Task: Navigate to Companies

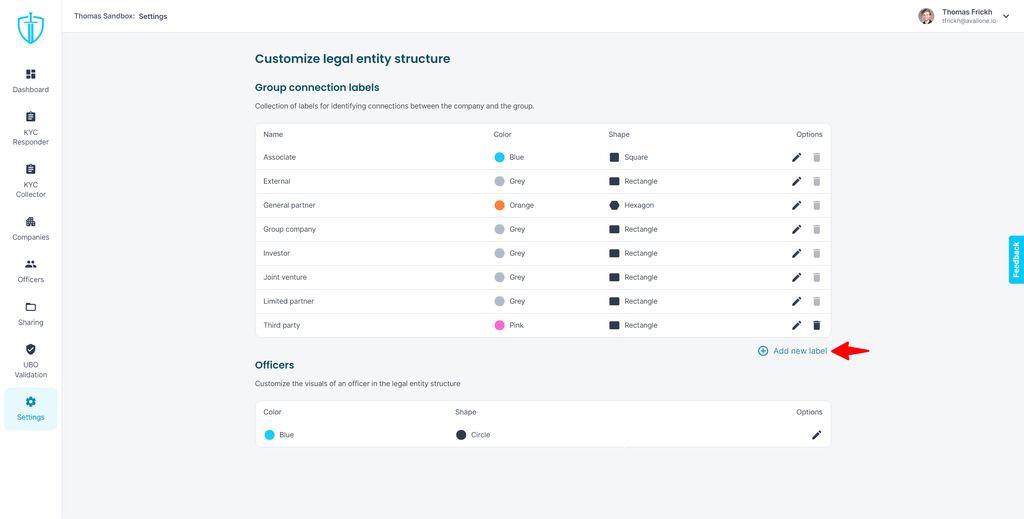Action: [x=31, y=228]
